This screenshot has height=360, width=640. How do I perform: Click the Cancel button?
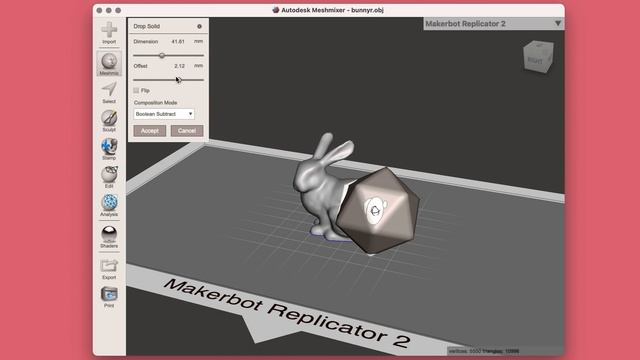pyautogui.click(x=187, y=131)
